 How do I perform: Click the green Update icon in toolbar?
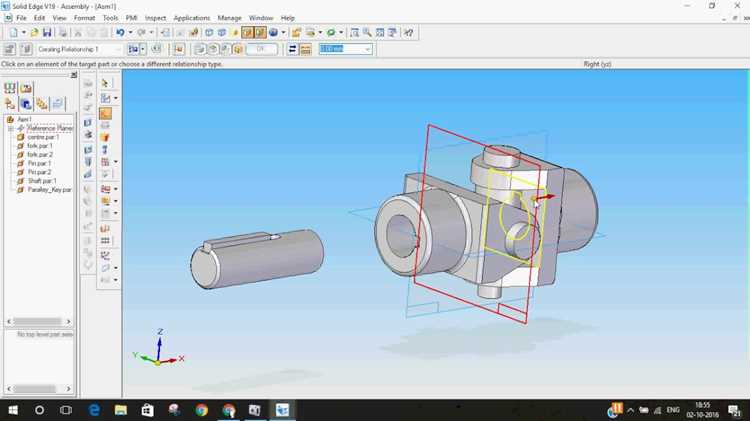click(x=331, y=33)
